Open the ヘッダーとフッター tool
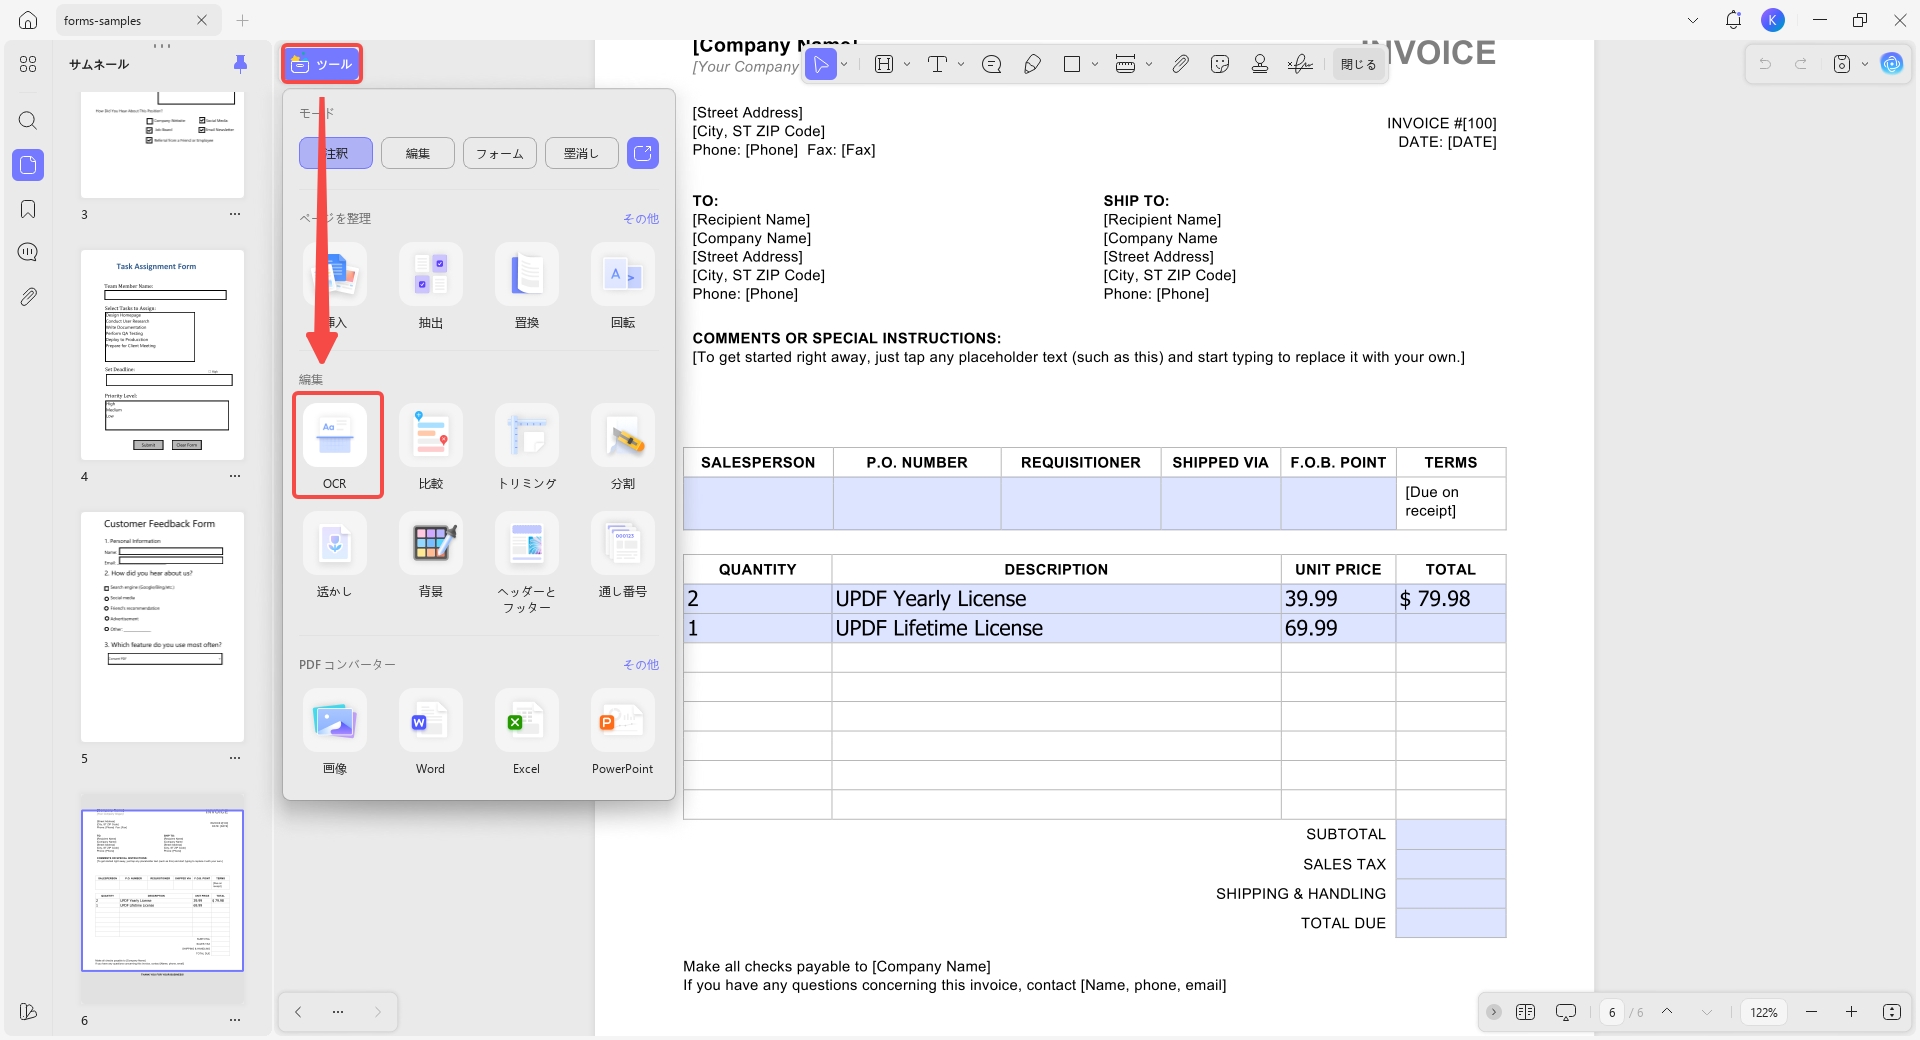Image resolution: width=1920 pixels, height=1040 pixels. coord(527,562)
